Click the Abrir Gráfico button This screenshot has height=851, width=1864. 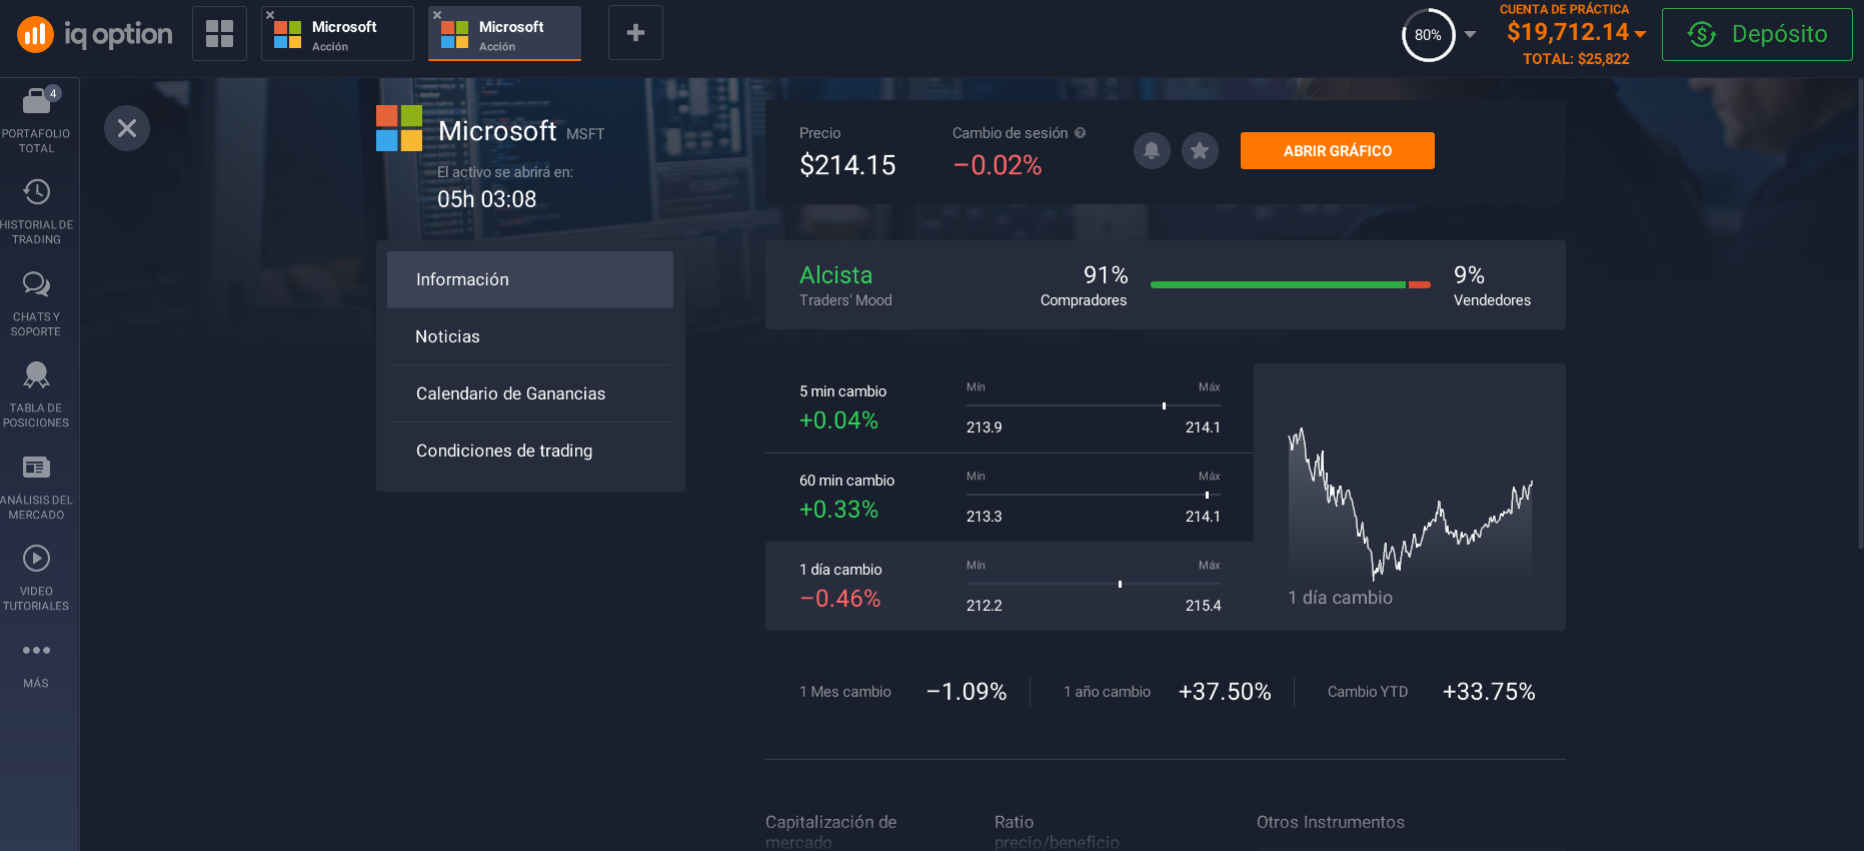1337,151
